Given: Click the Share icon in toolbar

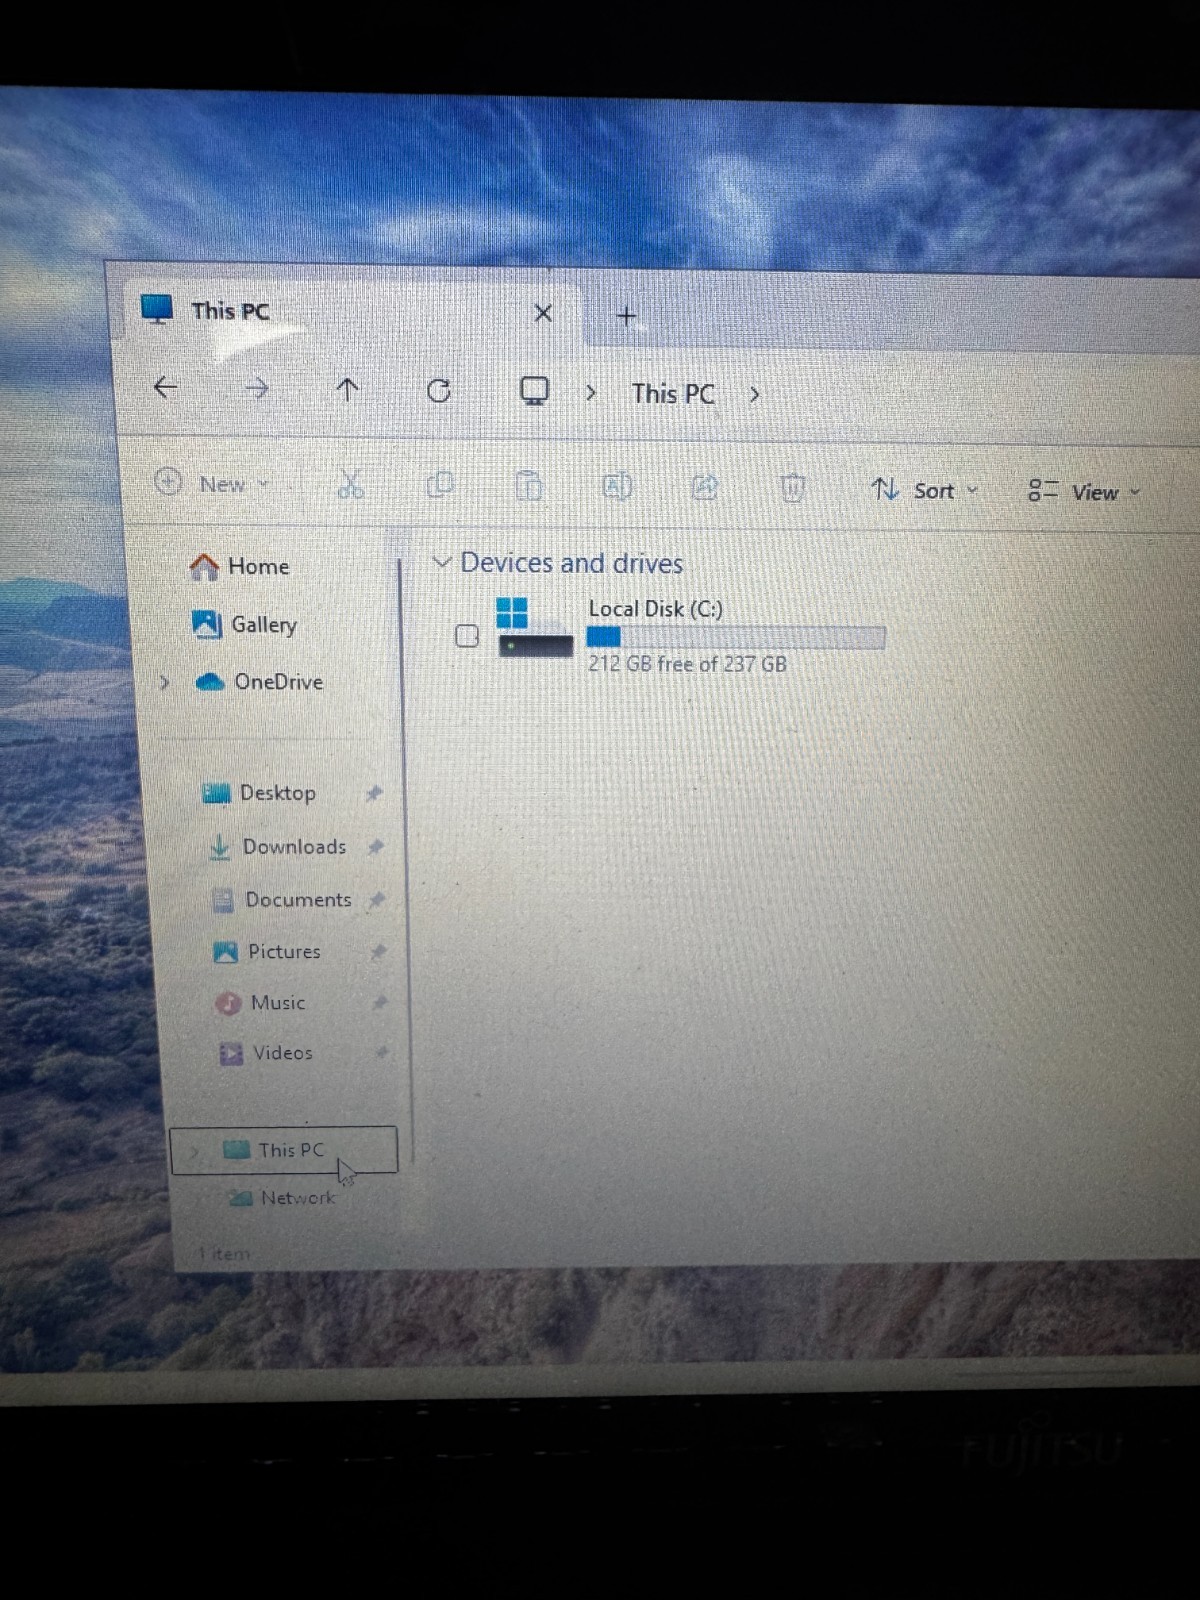Looking at the screenshot, I should [x=705, y=488].
